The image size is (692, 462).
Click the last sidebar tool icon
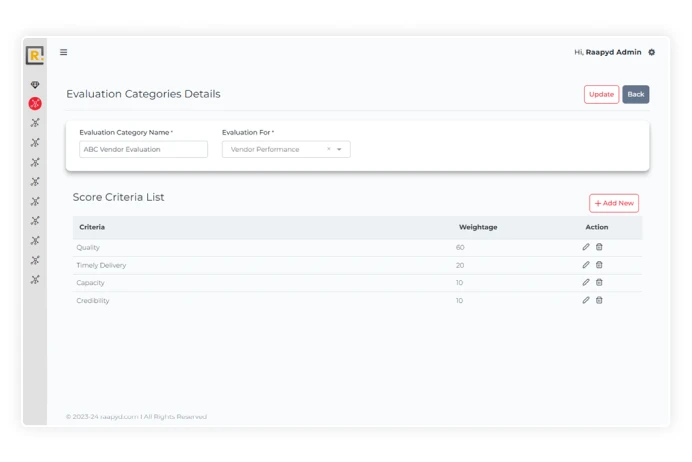[35, 280]
